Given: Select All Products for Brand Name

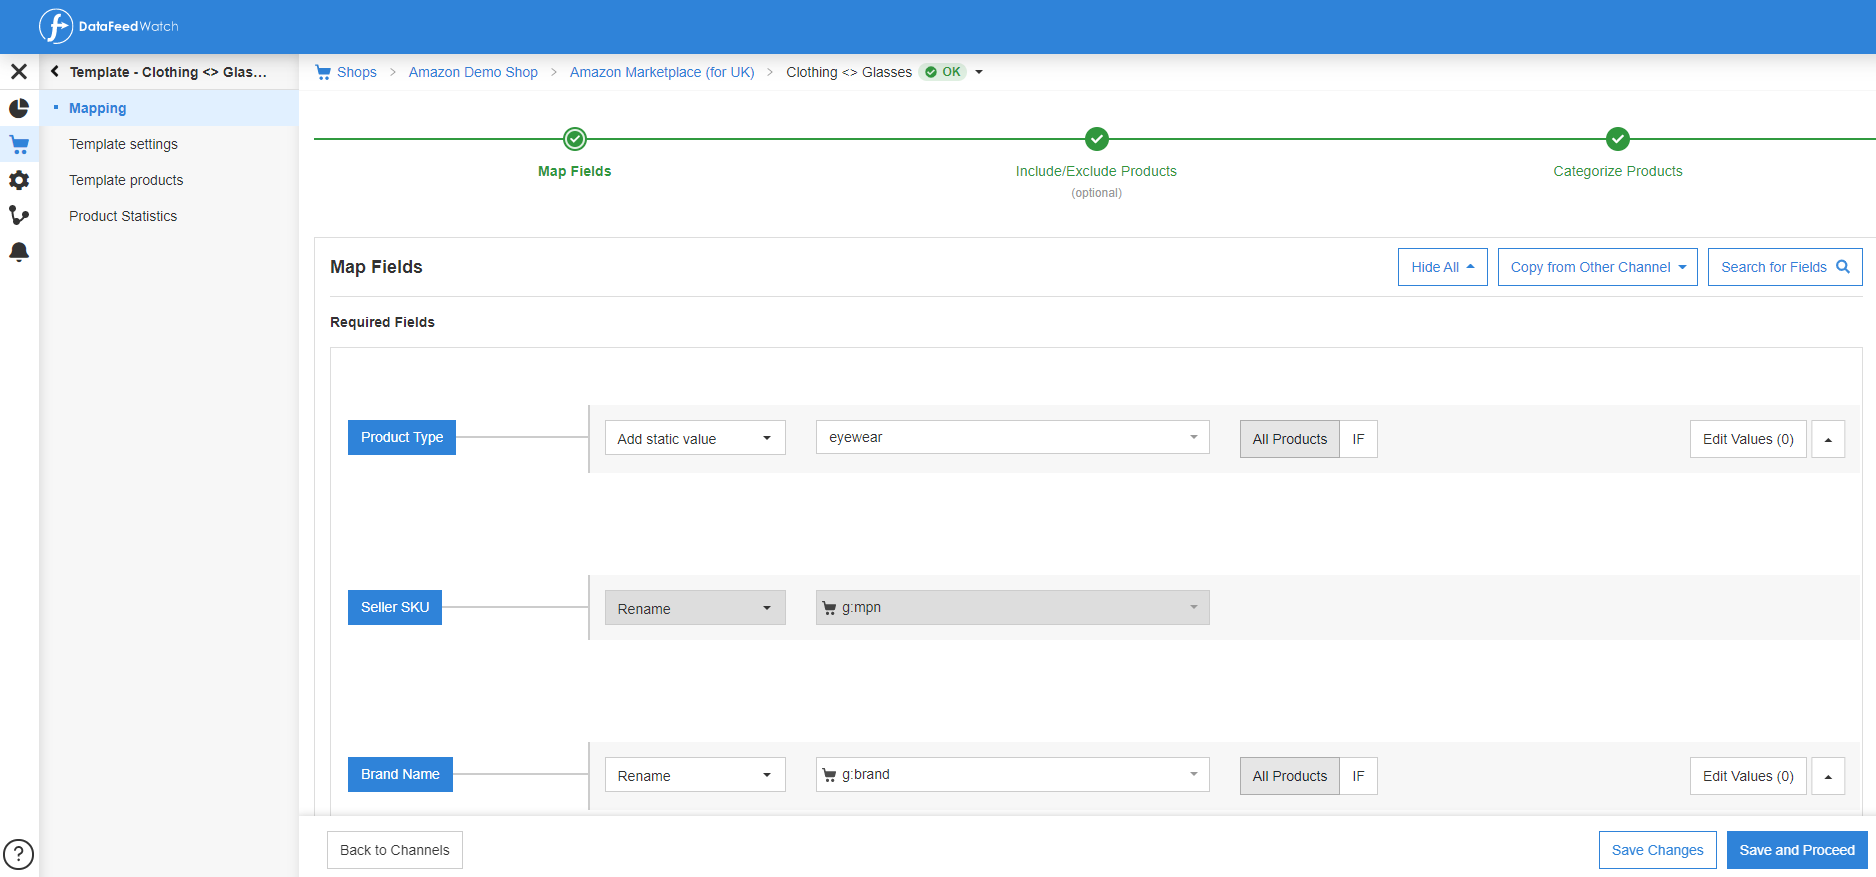Looking at the screenshot, I should pyautogui.click(x=1290, y=776).
